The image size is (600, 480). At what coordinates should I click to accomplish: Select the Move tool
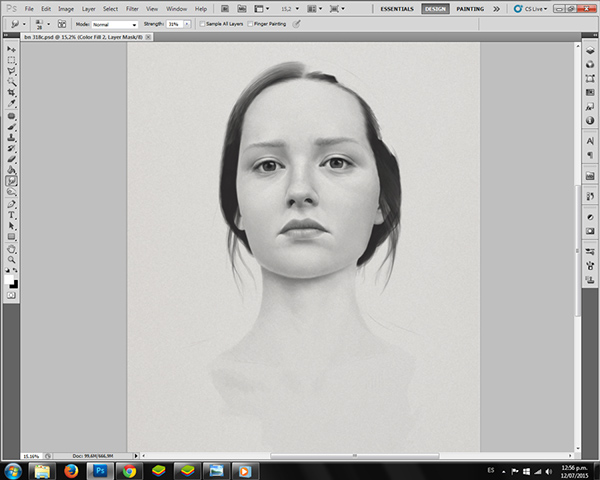pyautogui.click(x=11, y=48)
